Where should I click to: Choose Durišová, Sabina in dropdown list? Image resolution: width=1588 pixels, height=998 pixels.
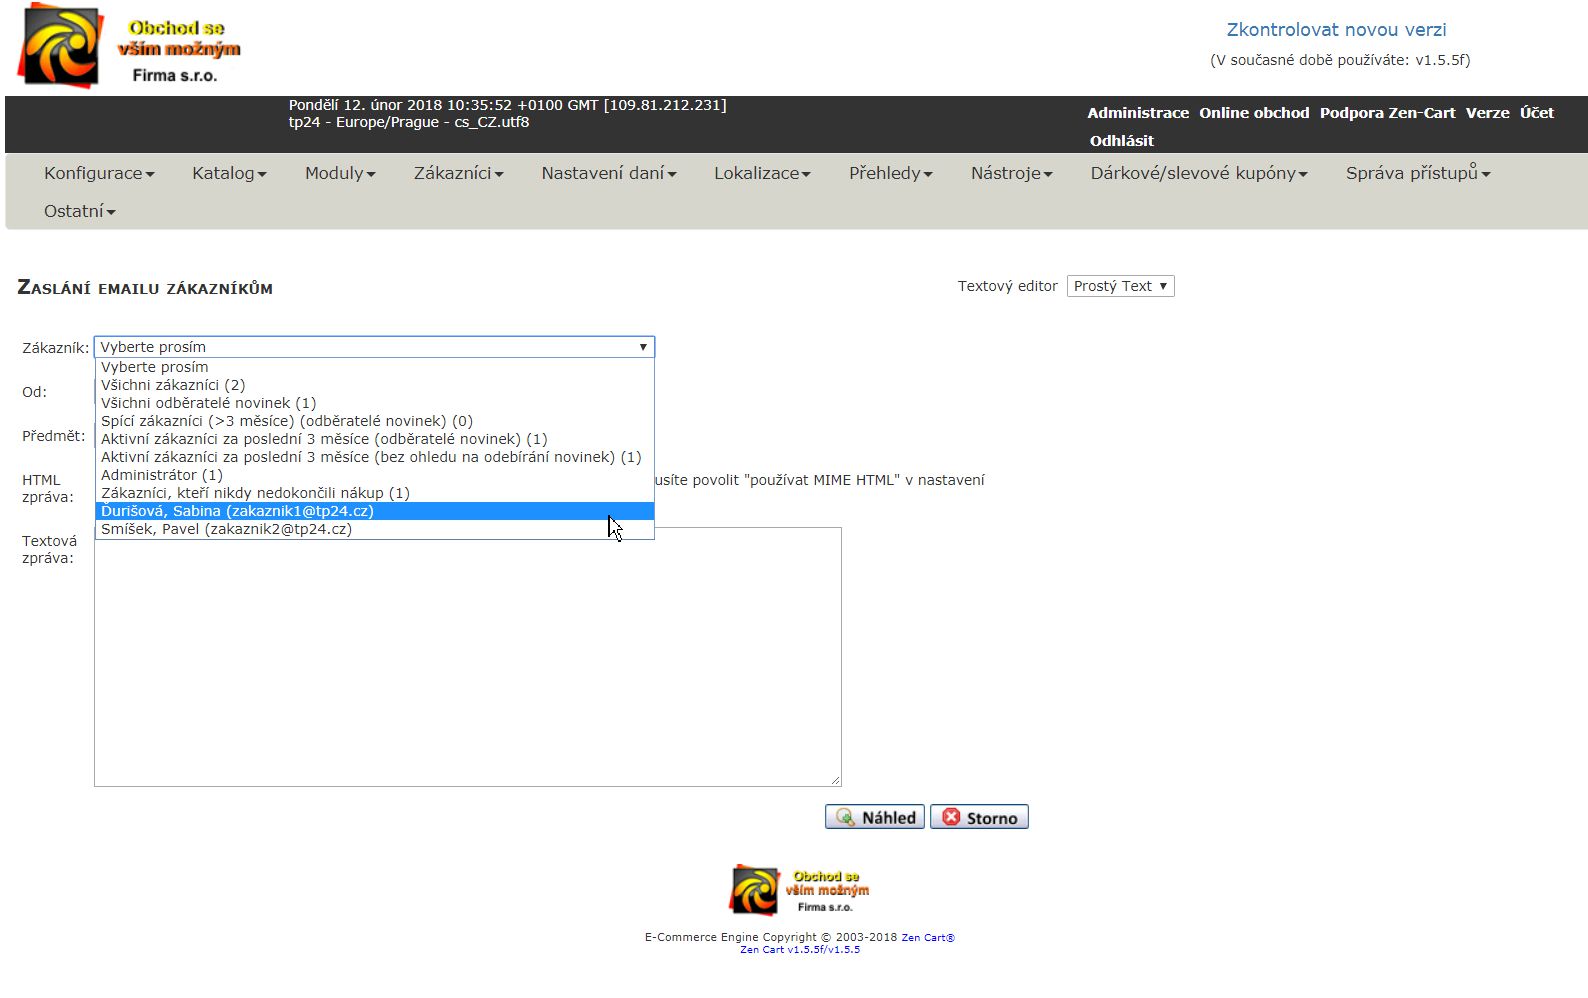tap(237, 511)
